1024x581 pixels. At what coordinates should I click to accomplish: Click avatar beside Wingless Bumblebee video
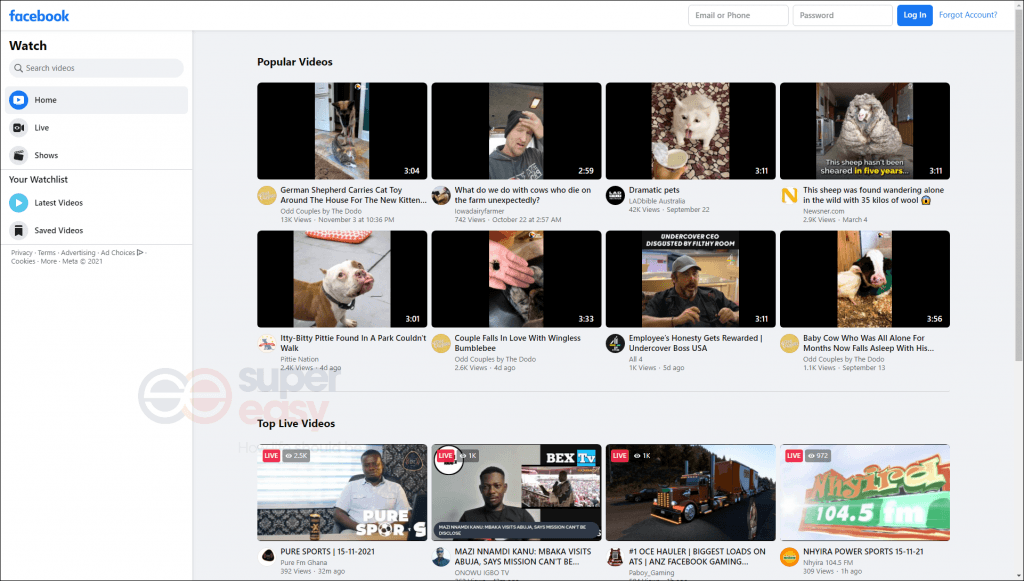[441, 343]
